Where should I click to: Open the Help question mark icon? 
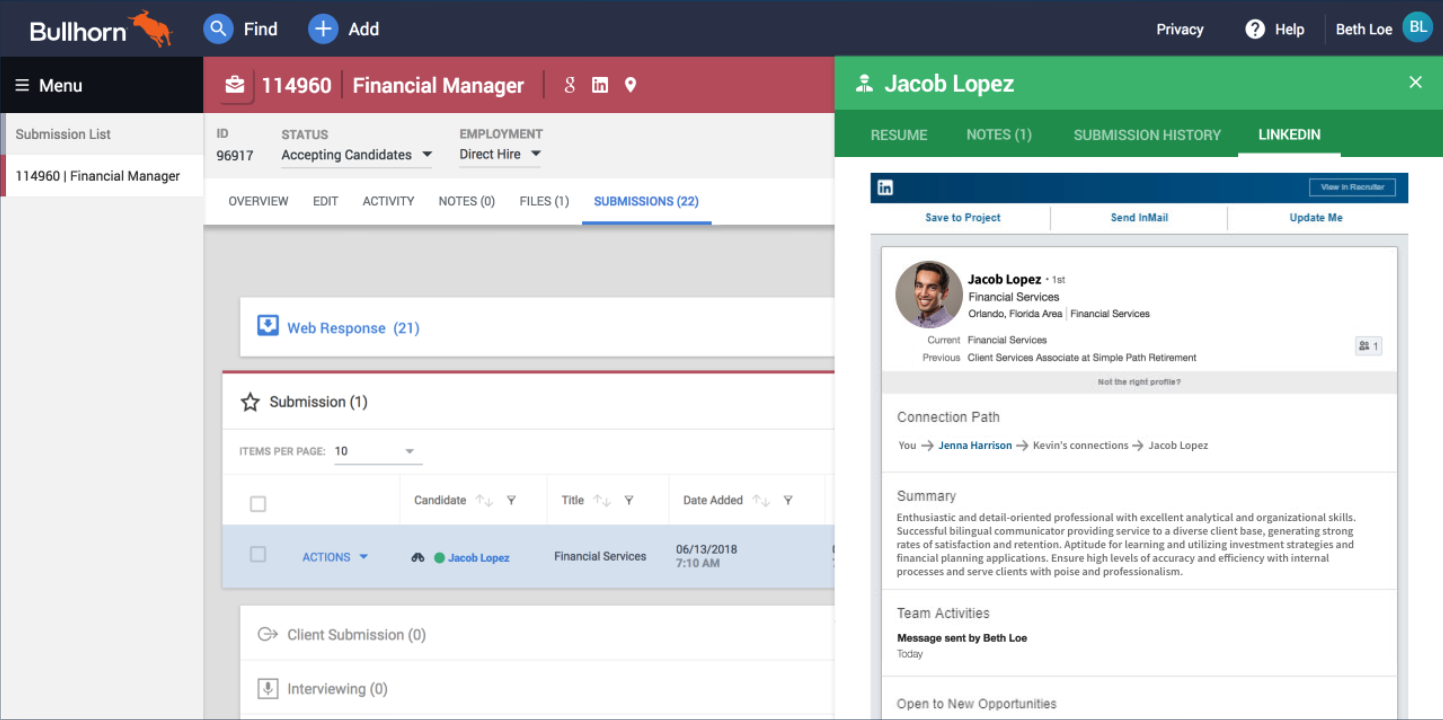pyautogui.click(x=1255, y=29)
